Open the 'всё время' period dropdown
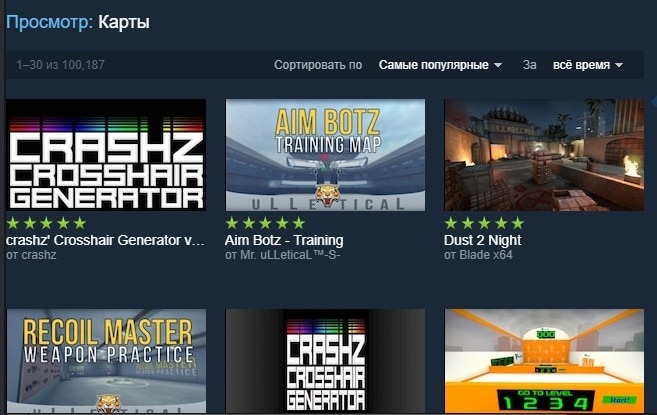Screen dimensions: 657x415 587,65
